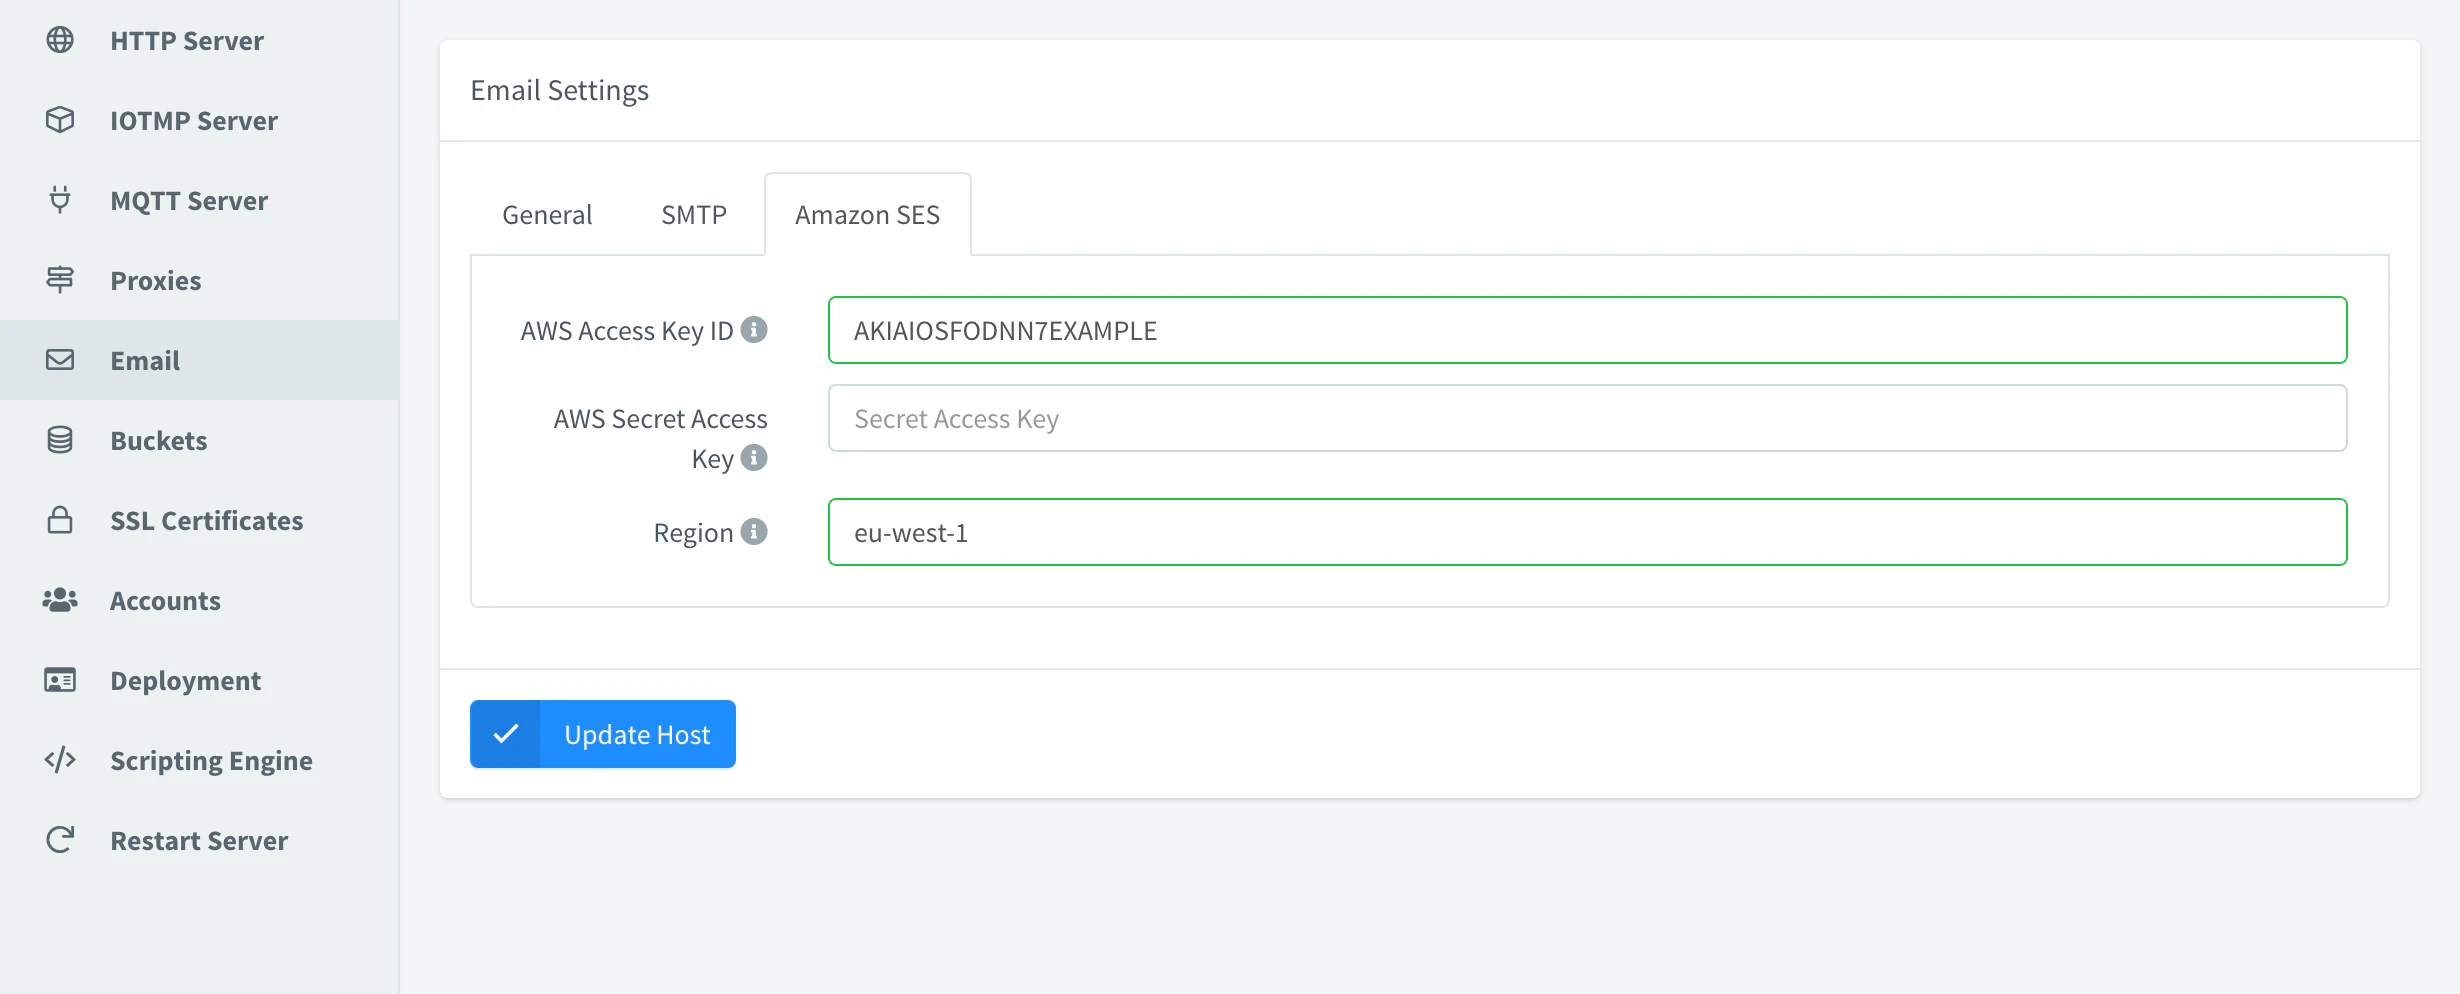Click the MQTT Server plug icon
2460x994 pixels.
pos(60,200)
